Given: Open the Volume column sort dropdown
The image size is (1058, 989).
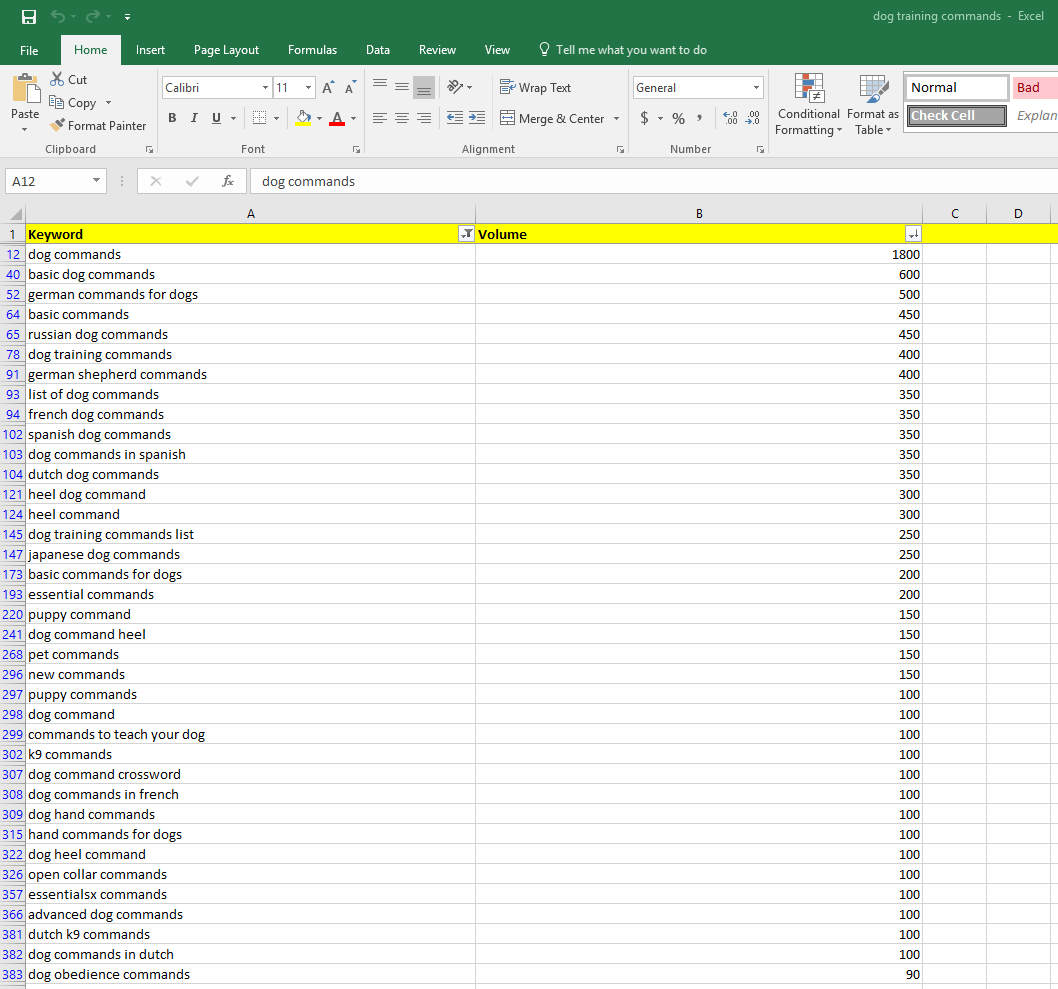Looking at the screenshot, I should click(x=912, y=234).
